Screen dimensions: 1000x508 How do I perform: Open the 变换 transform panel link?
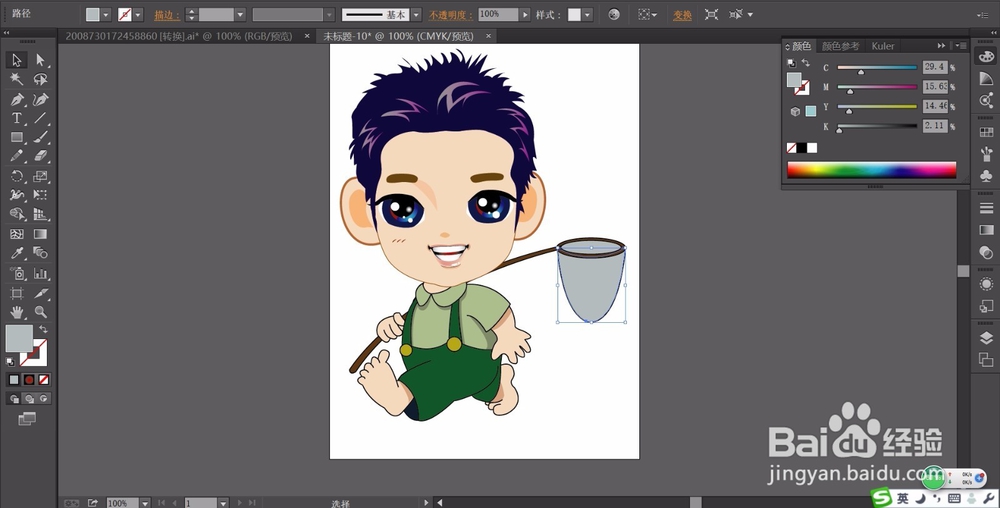682,15
